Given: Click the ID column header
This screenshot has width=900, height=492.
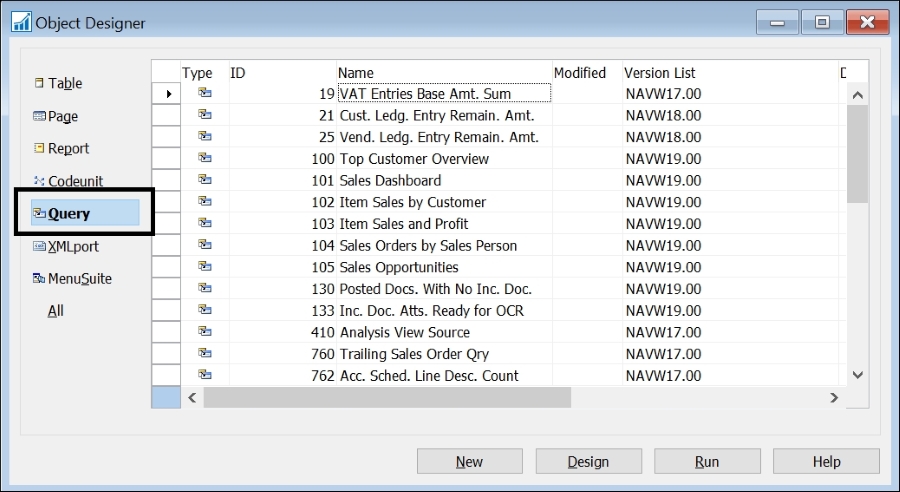Looking at the screenshot, I should coord(282,72).
